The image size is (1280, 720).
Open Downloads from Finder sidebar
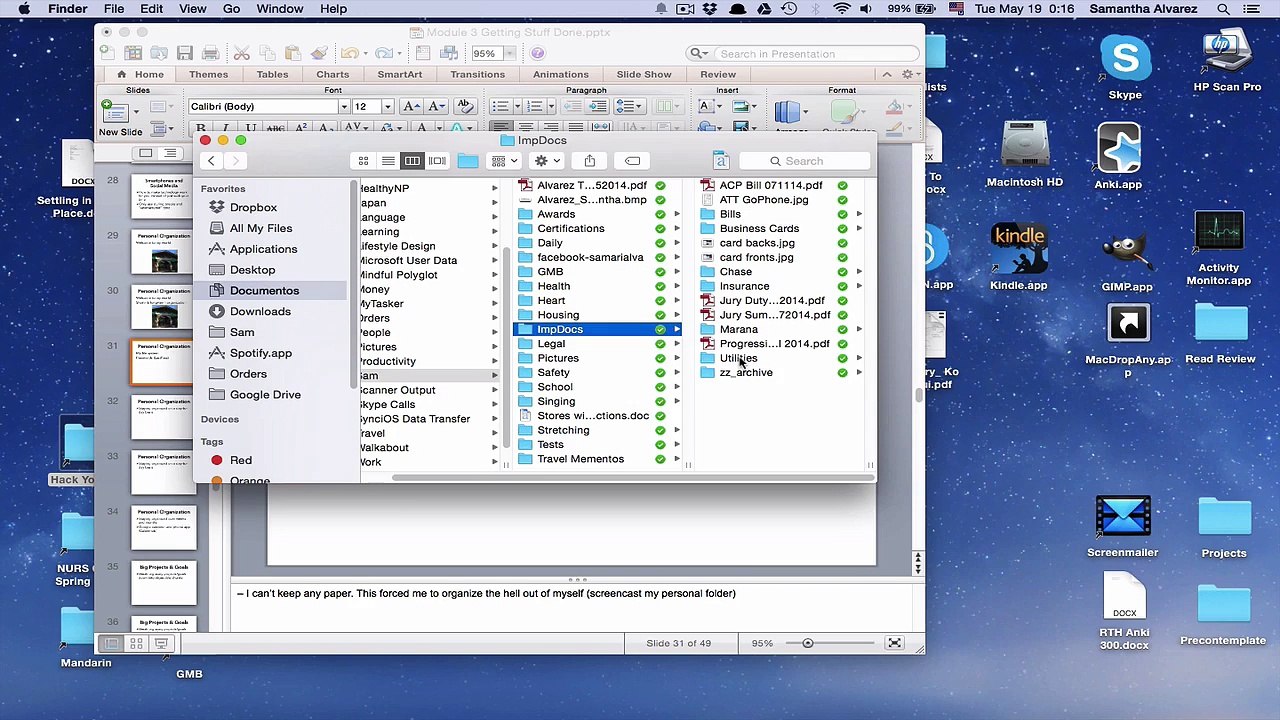pos(260,311)
